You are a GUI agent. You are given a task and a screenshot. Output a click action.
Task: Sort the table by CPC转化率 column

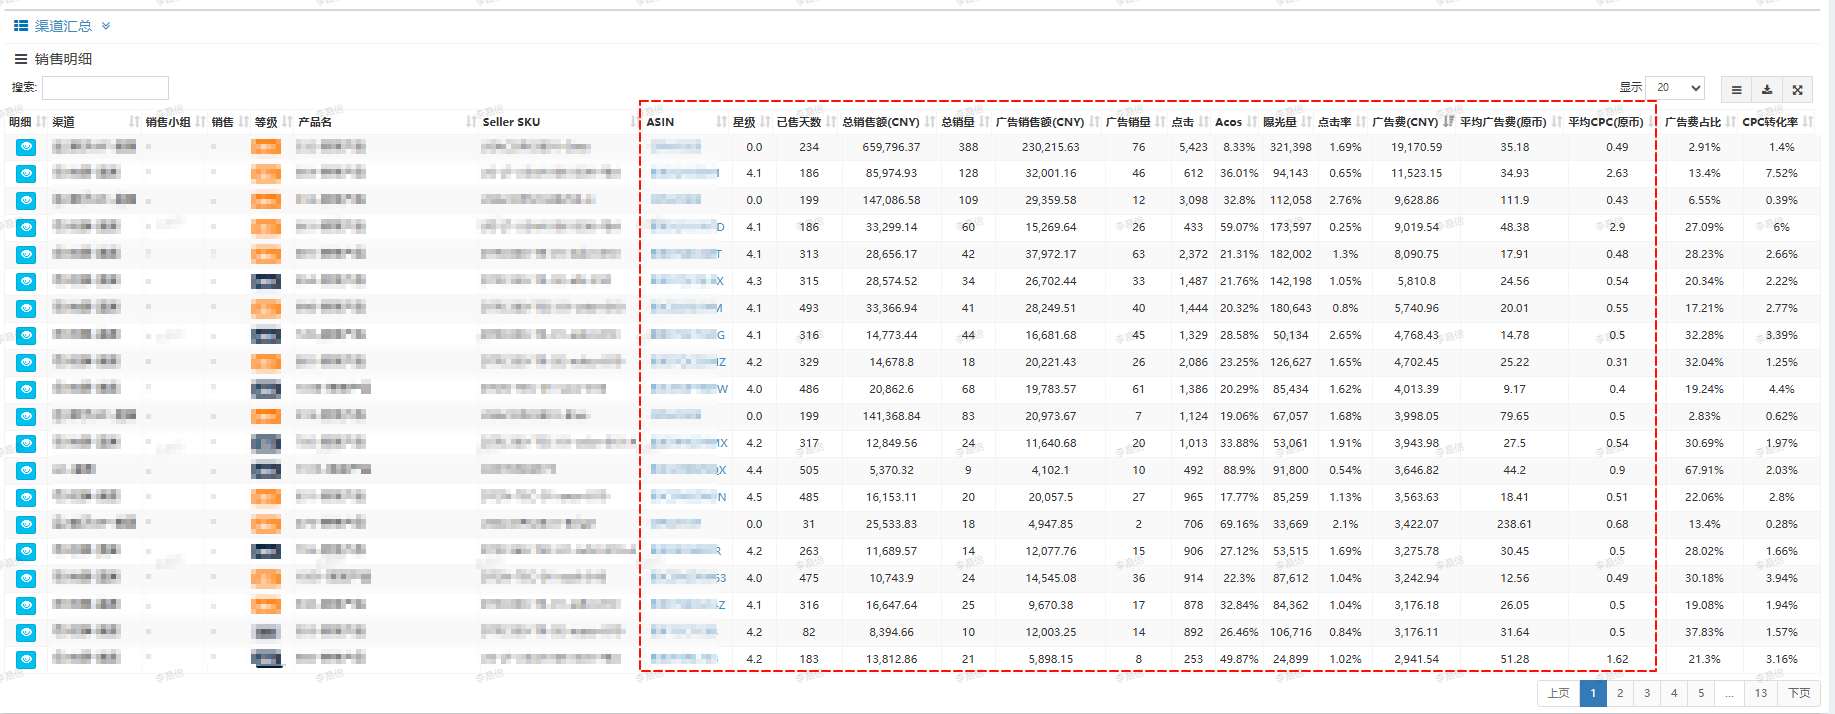click(1809, 122)
